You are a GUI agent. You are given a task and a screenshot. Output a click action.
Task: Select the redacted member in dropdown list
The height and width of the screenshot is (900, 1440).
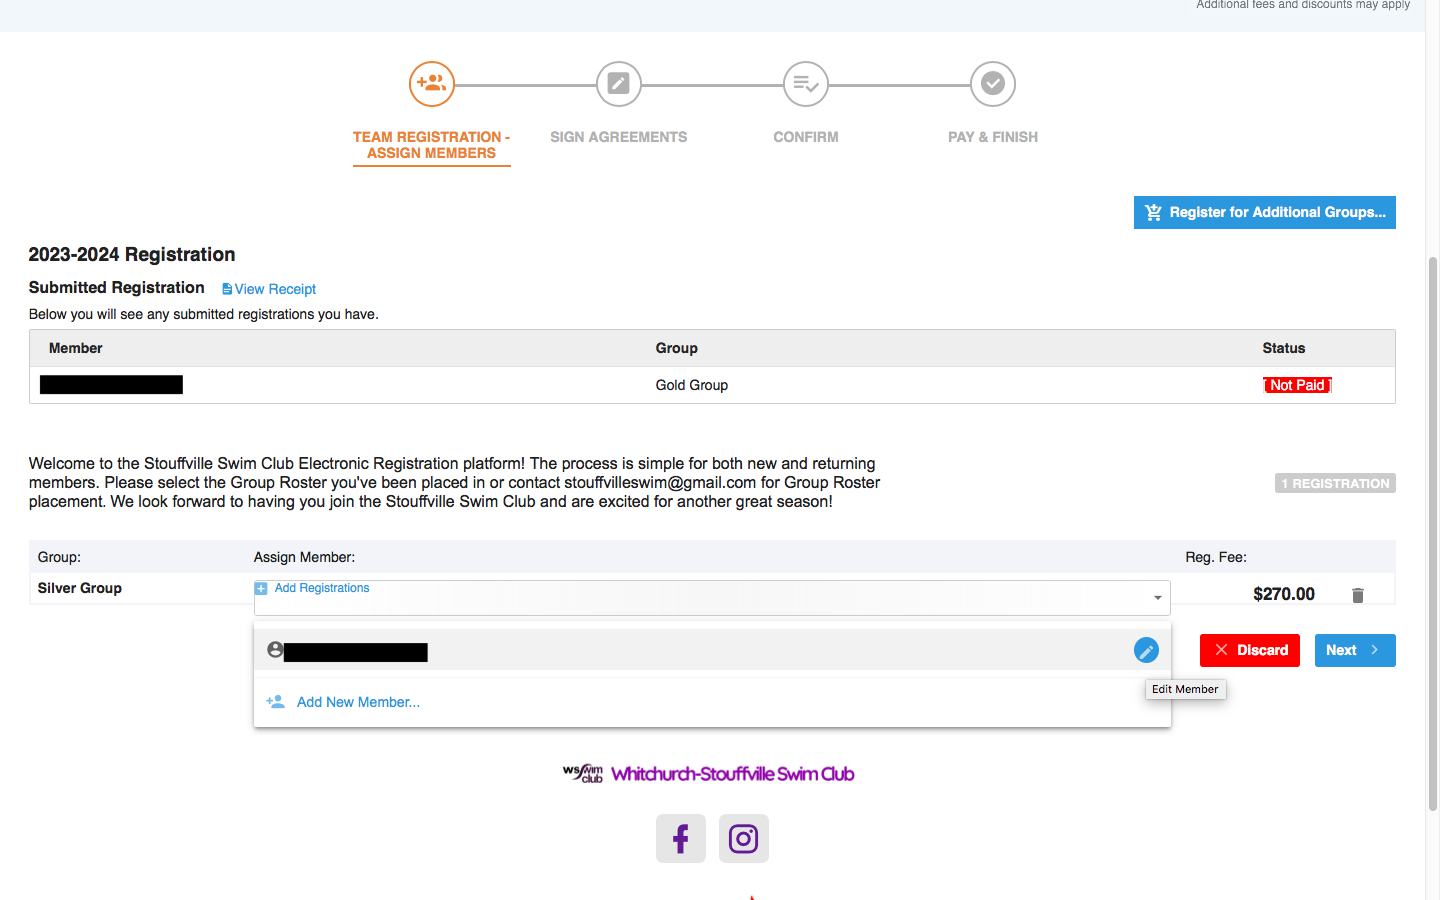355,652
